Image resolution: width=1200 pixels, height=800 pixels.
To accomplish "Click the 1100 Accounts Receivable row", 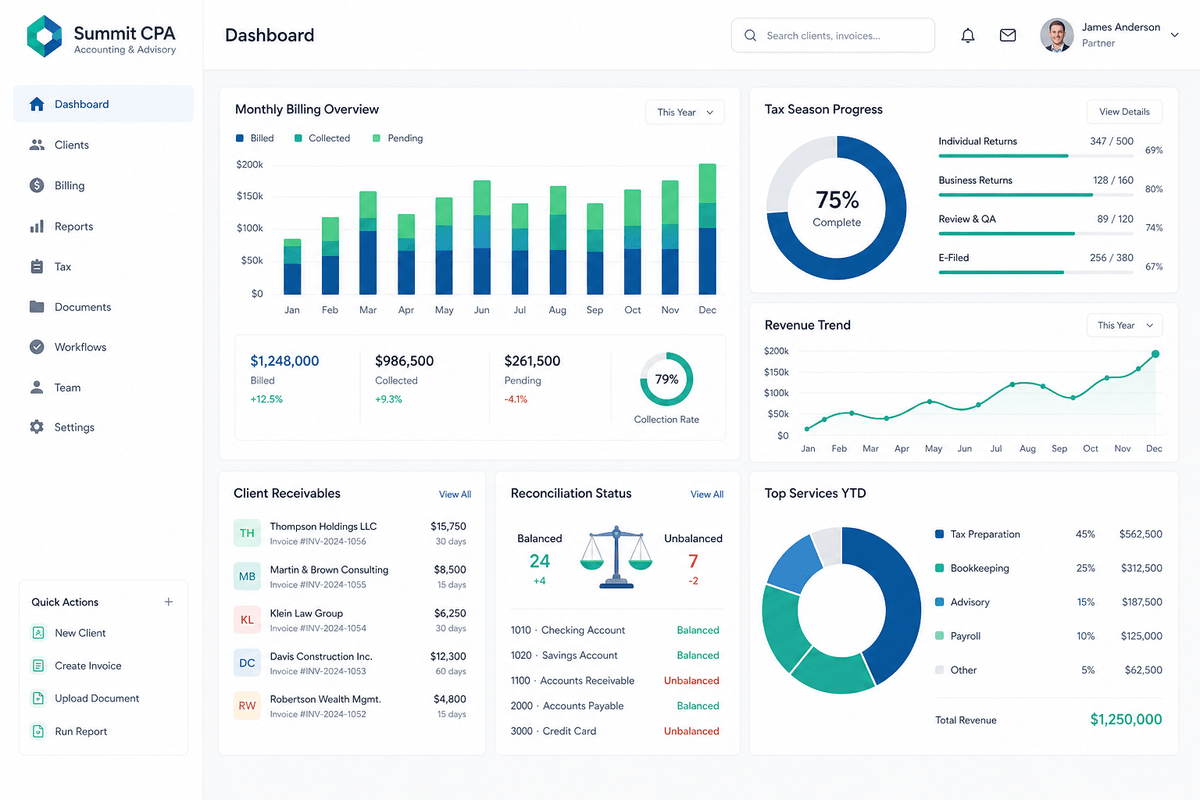I will click(615, 681).
